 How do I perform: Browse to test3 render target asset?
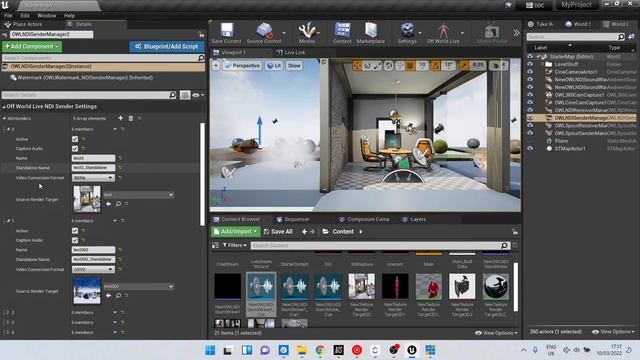(118, 204)
